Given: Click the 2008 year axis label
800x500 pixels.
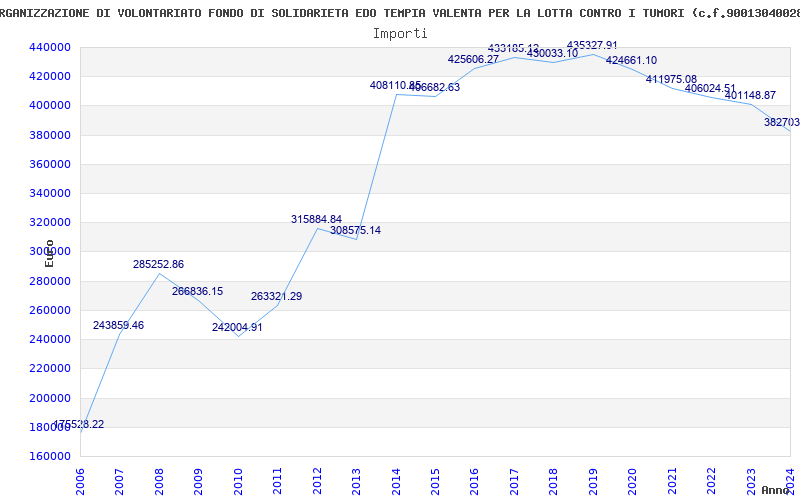Looking at the screenshot, I should [x=159, y=482].
